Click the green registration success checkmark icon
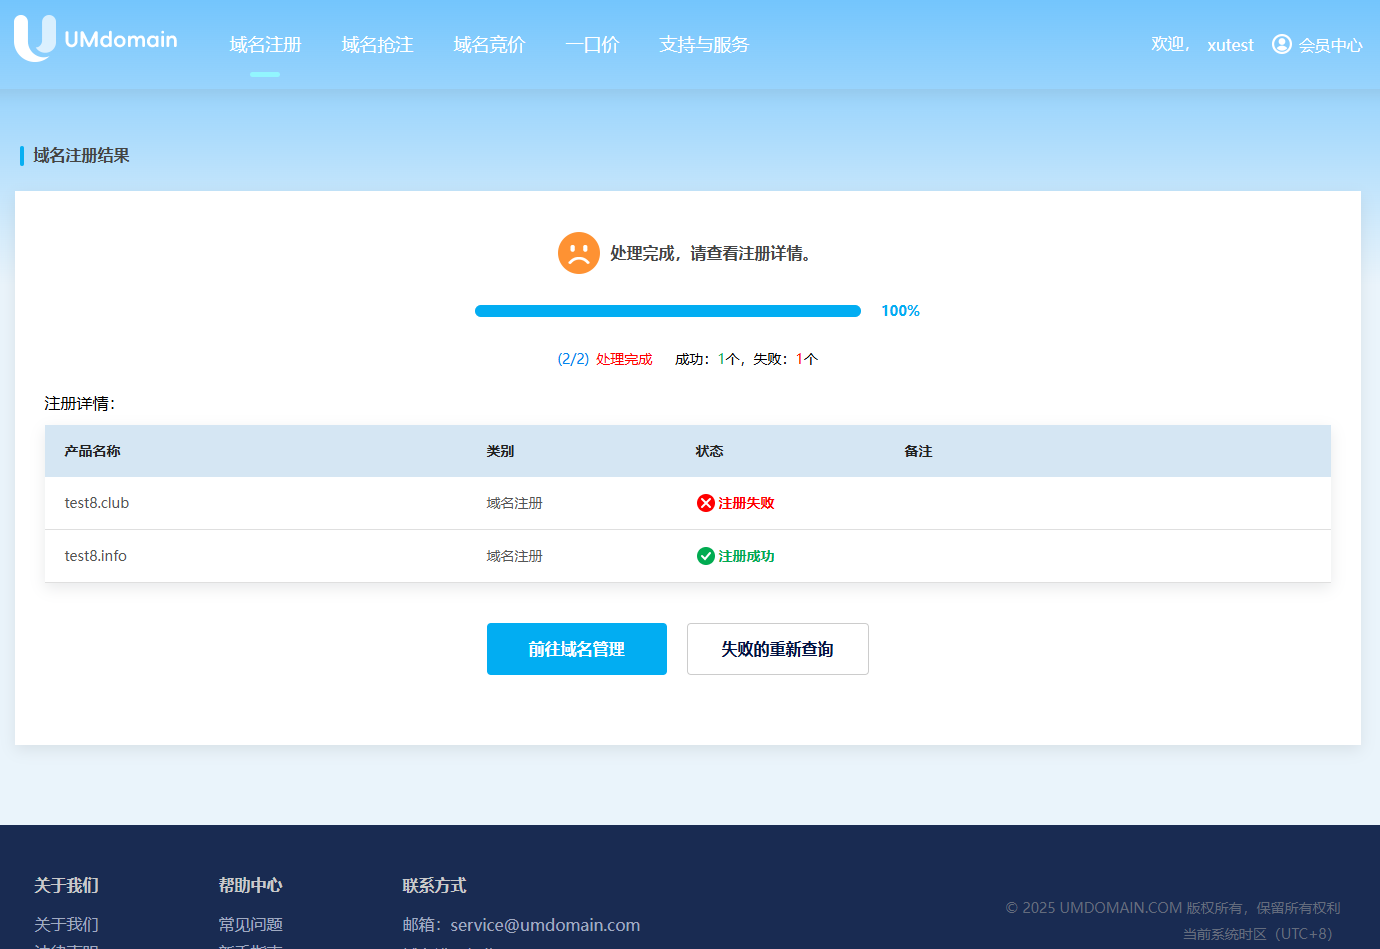This screenshot has width=1380, height=949. tap(705, 556)
